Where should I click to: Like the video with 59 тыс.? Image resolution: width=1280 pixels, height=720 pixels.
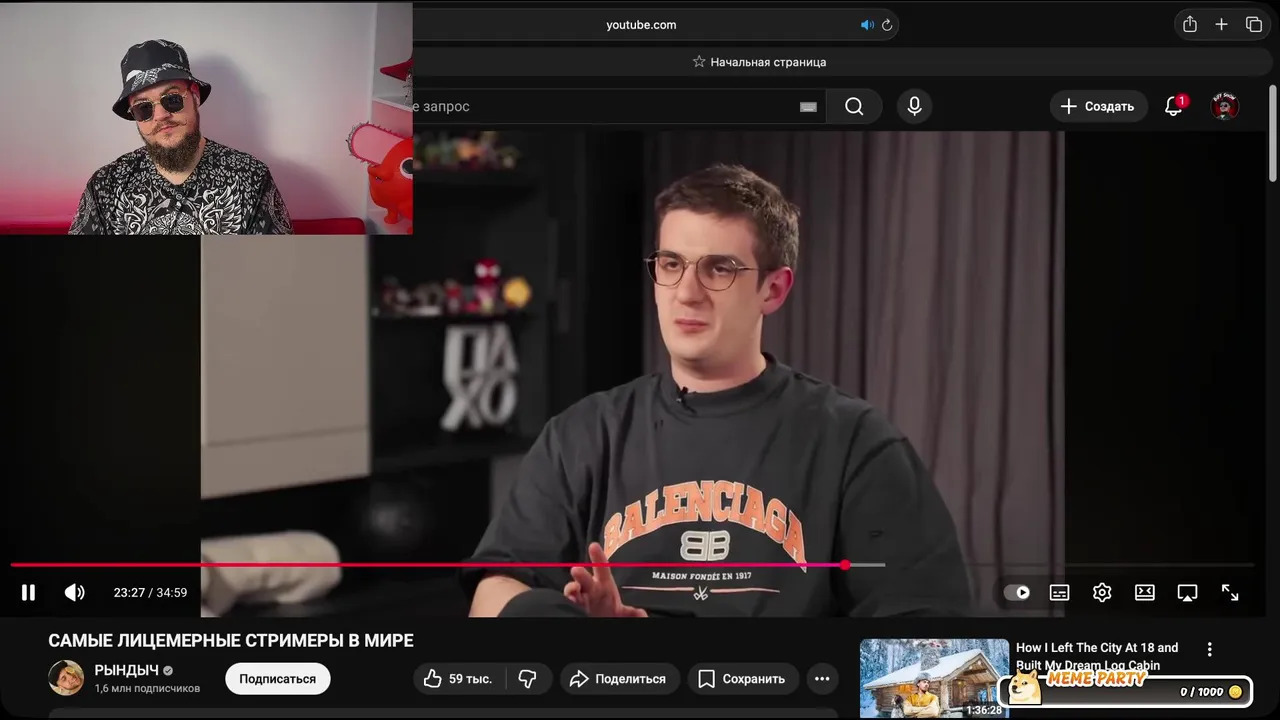(458, 679)
